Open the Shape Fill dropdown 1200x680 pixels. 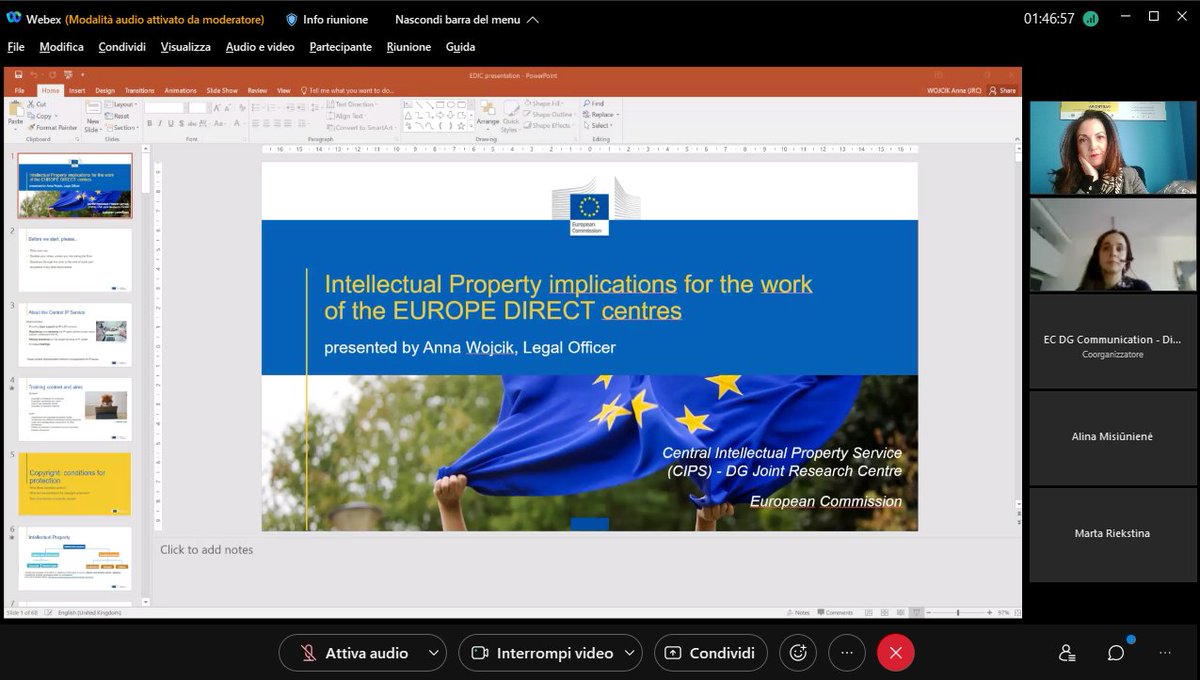546,104
